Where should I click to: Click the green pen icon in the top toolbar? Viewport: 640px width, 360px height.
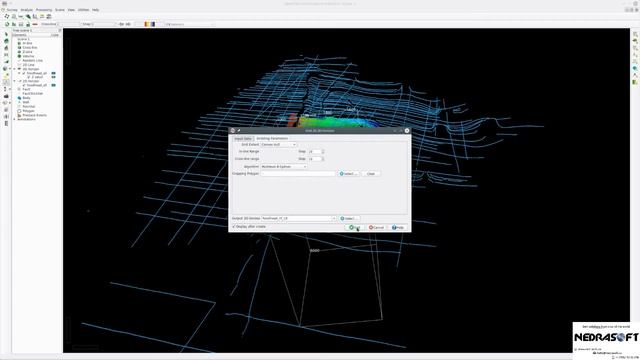(28, 16)
